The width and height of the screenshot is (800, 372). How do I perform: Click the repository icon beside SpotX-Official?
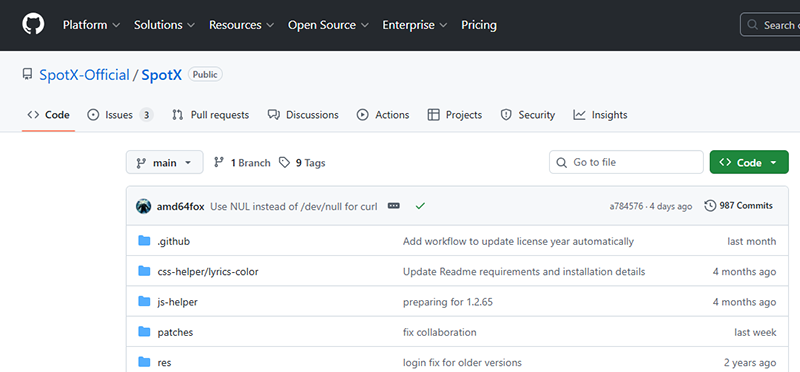(28, 75)
